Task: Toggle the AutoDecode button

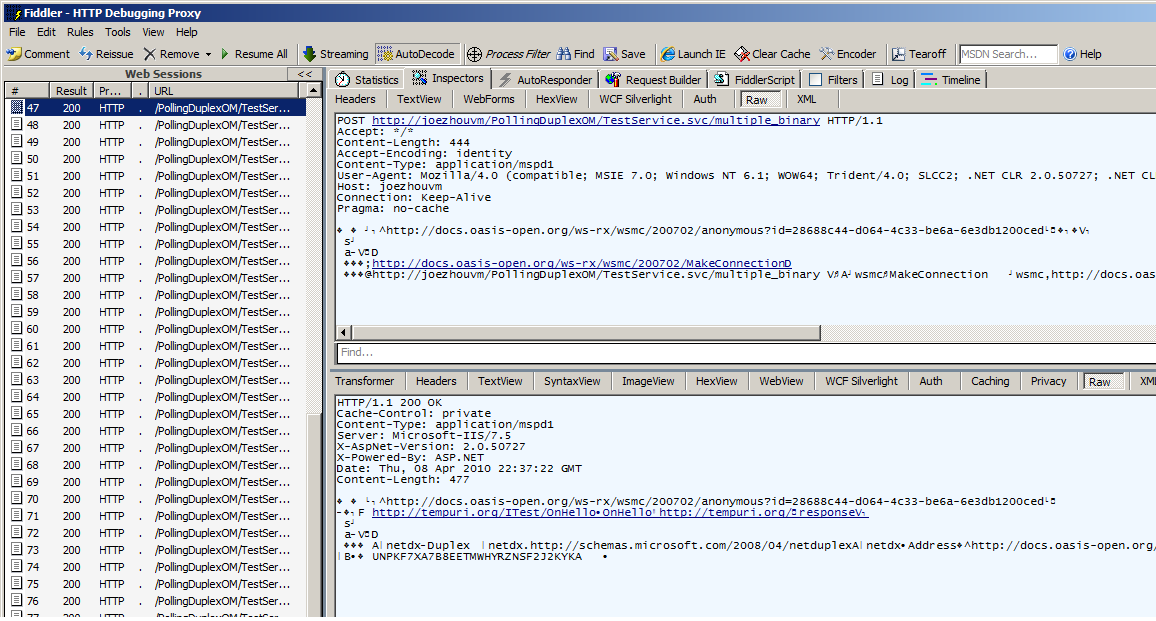Action: coord(416,54)
